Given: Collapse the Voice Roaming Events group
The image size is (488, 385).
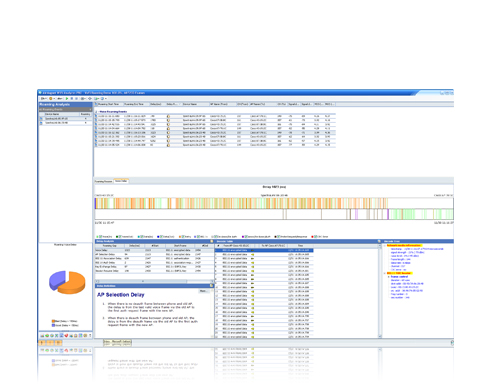Looking at the screenshot, I should (x=96, y=112).
